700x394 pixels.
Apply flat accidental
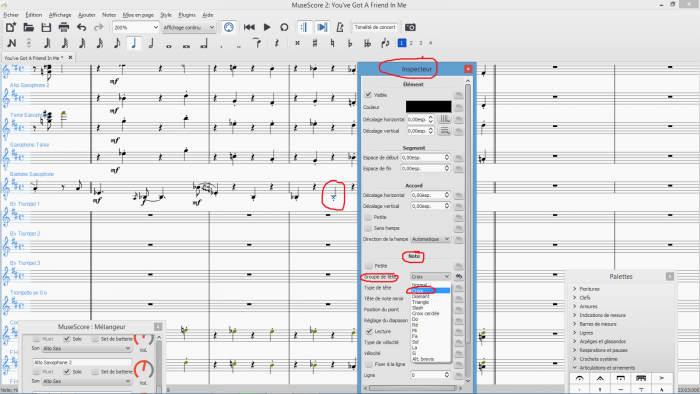click(350, 43)
